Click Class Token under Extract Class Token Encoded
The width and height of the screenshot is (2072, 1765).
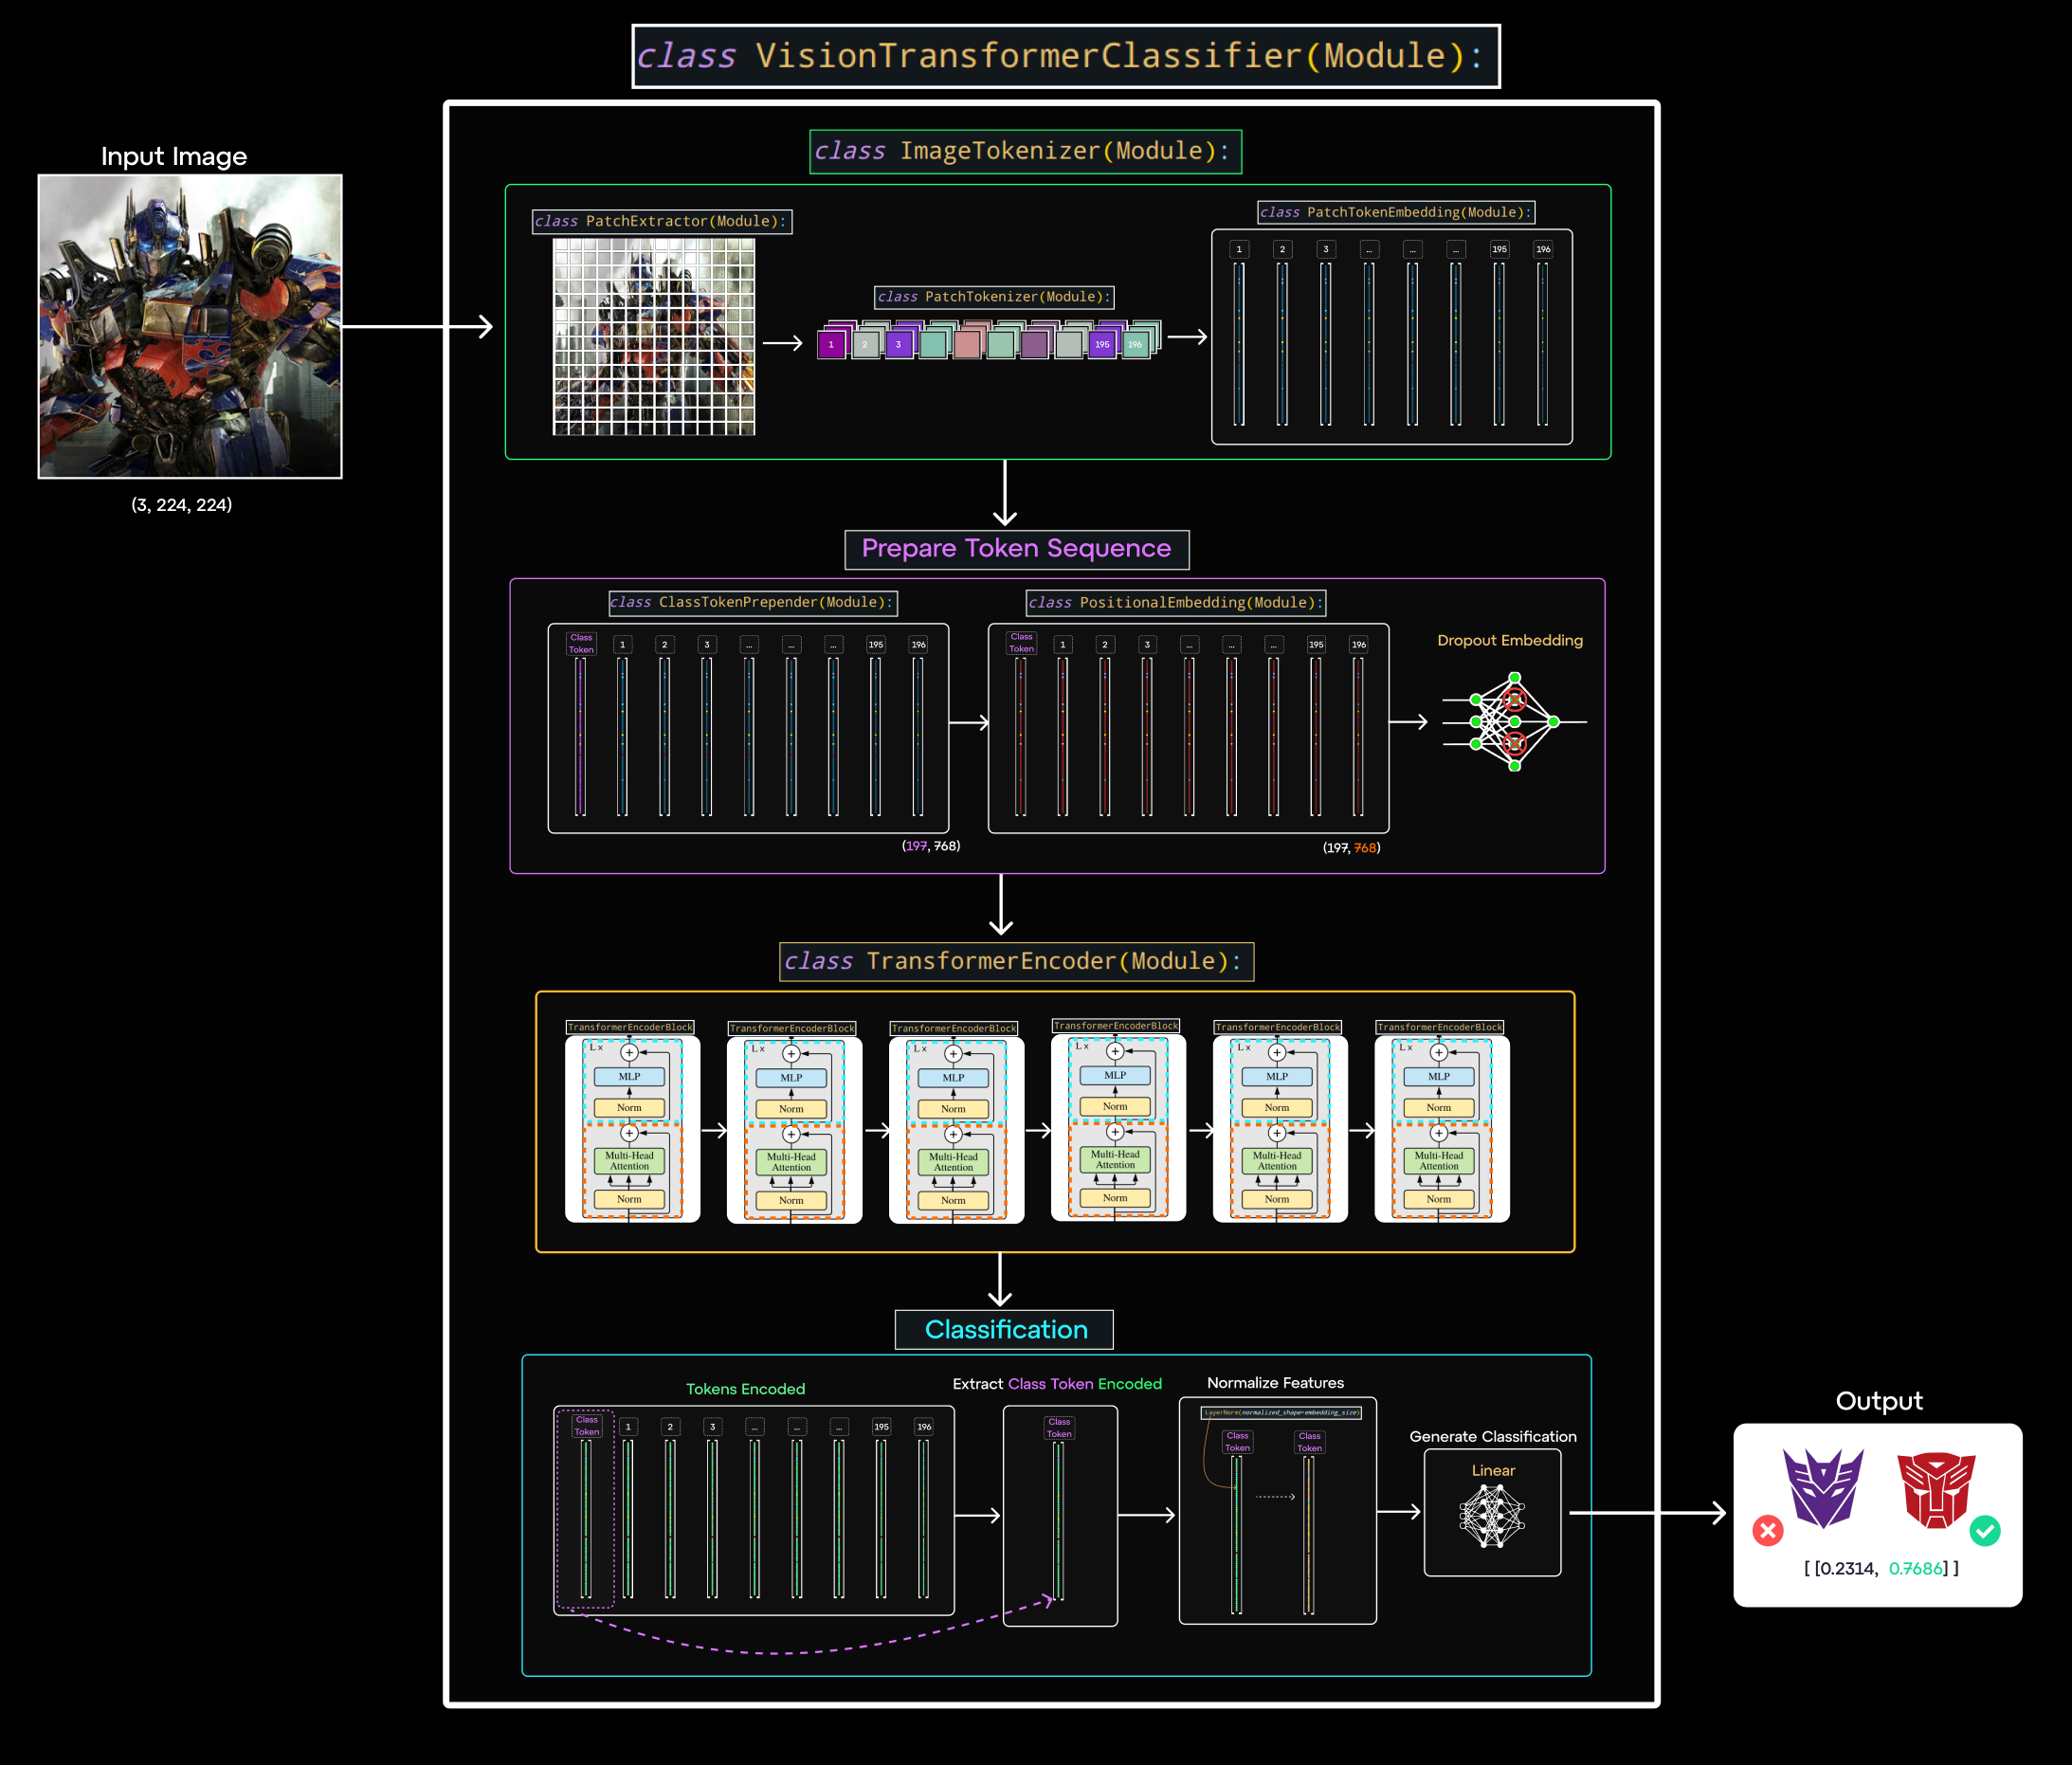click(x=1059, y=1427)
